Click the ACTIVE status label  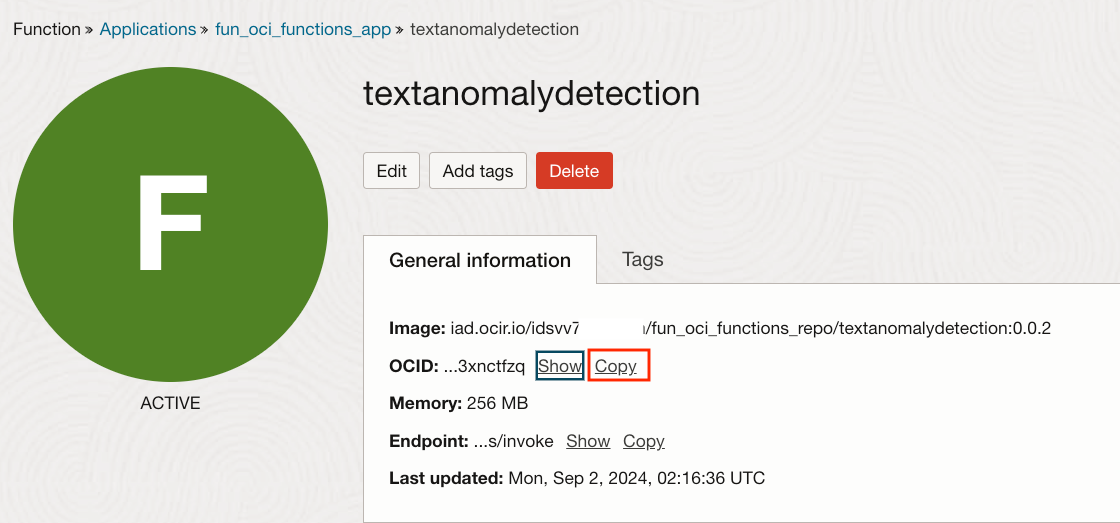click(x=170, y=404)
